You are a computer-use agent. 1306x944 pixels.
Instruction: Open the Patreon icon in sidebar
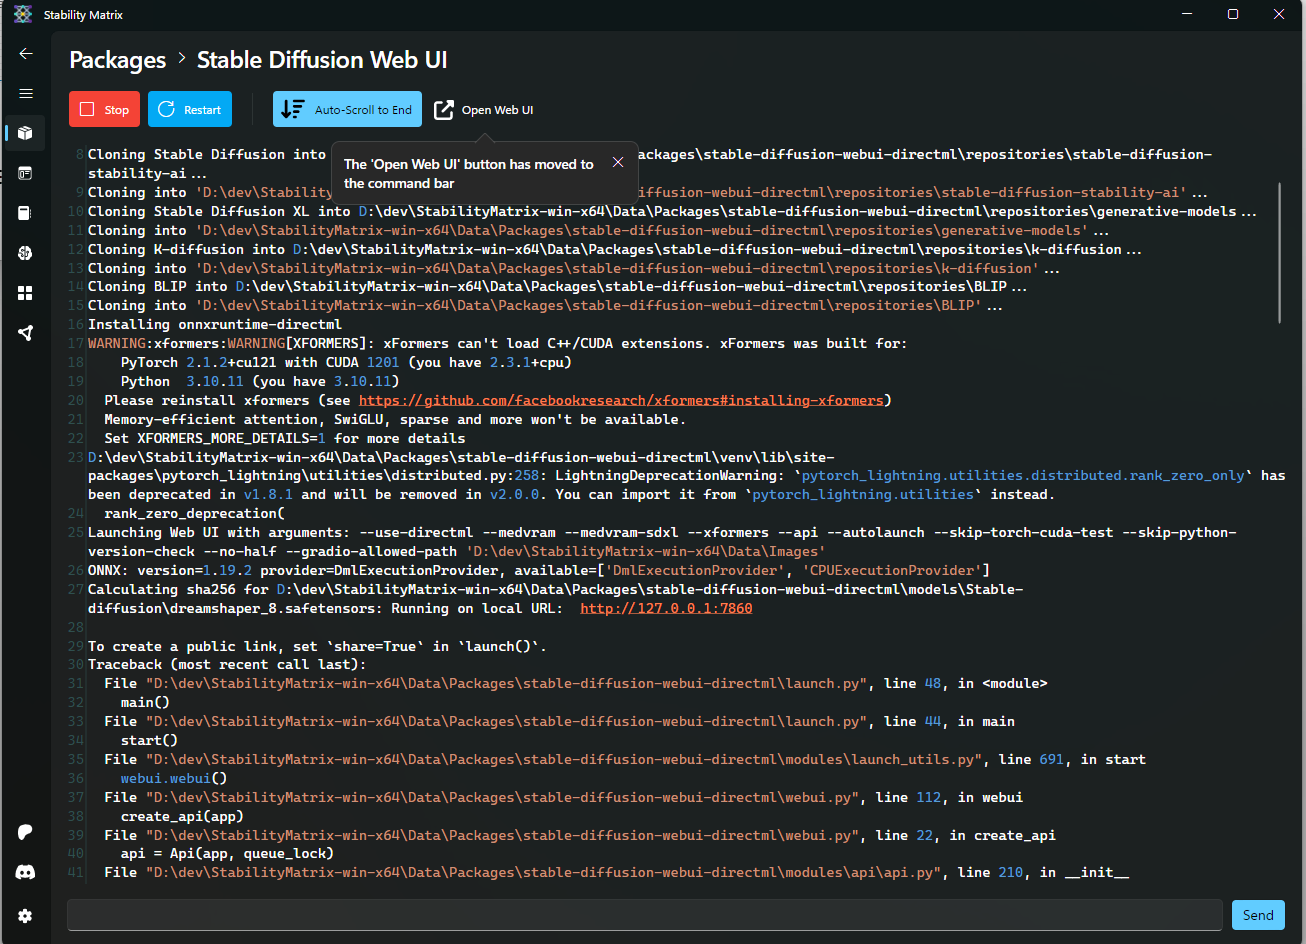click(26, 832)
